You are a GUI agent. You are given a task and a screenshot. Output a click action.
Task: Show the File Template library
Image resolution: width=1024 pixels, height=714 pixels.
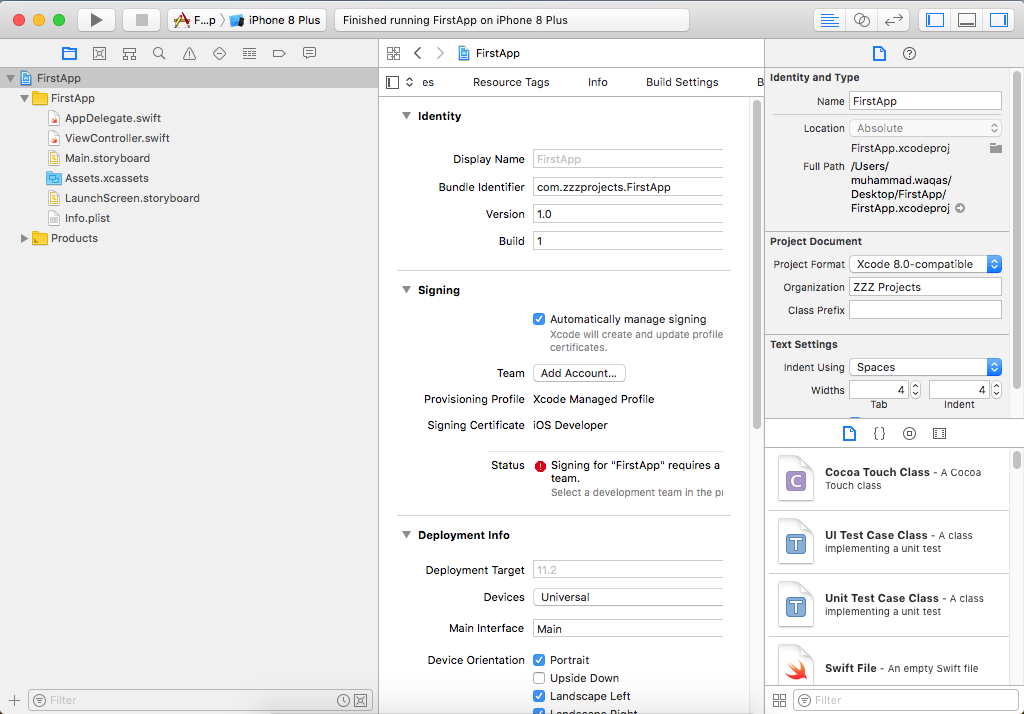click(x=849, y=434)
